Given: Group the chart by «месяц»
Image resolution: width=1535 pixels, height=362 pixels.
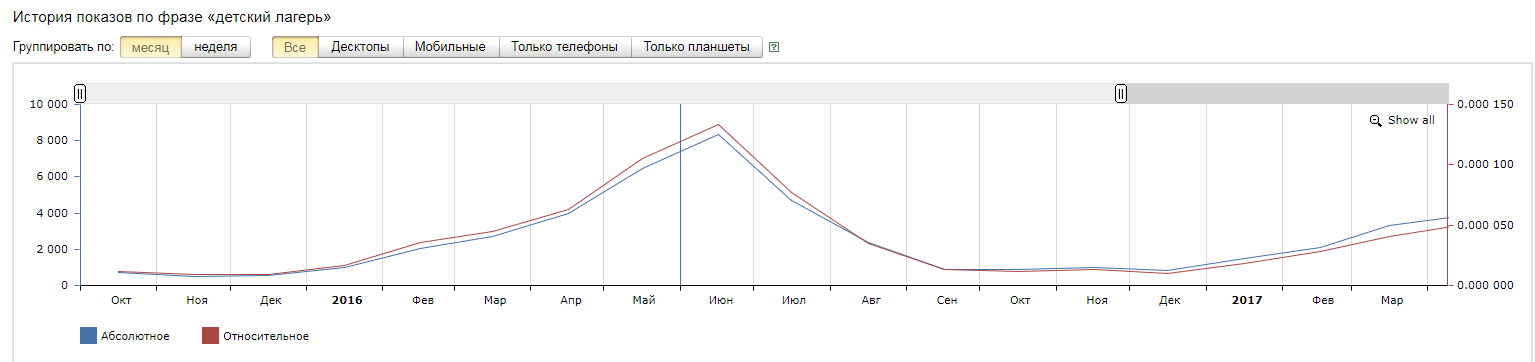Looking at the screenshot, I should pyautogui.click(x=151, y=47).
